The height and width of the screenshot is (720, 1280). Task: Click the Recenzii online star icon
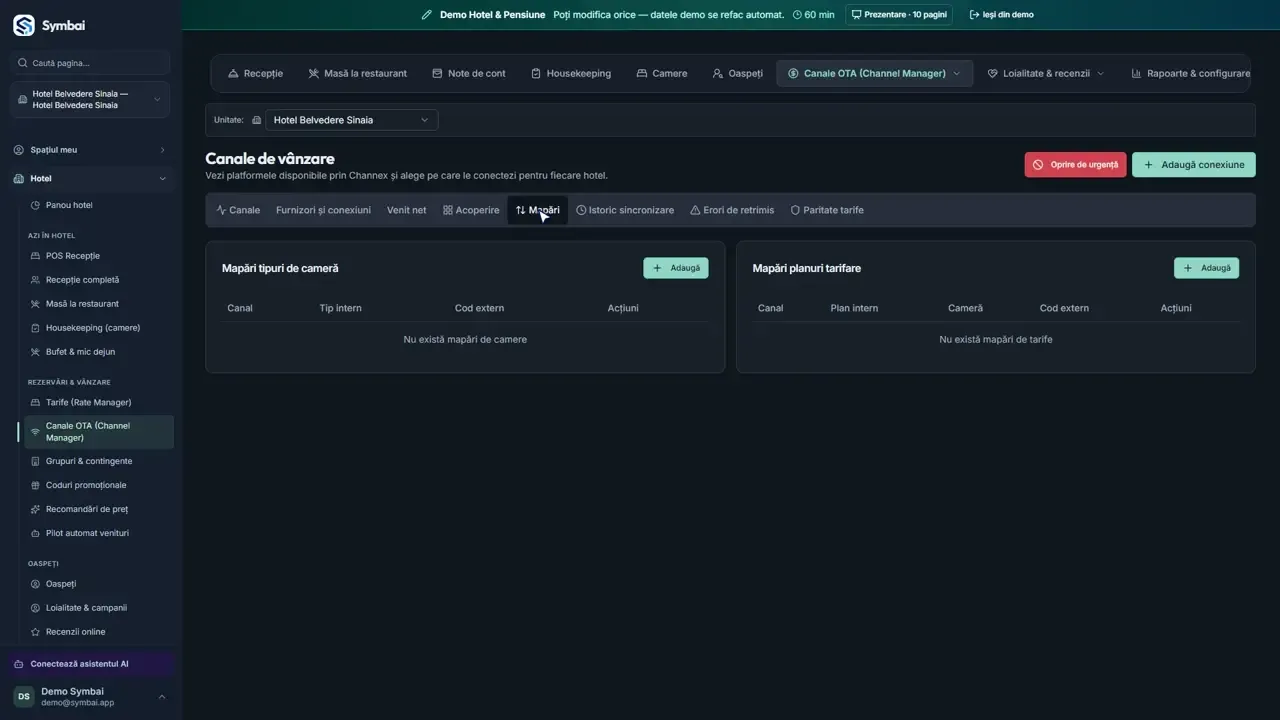tap(36, 632)
